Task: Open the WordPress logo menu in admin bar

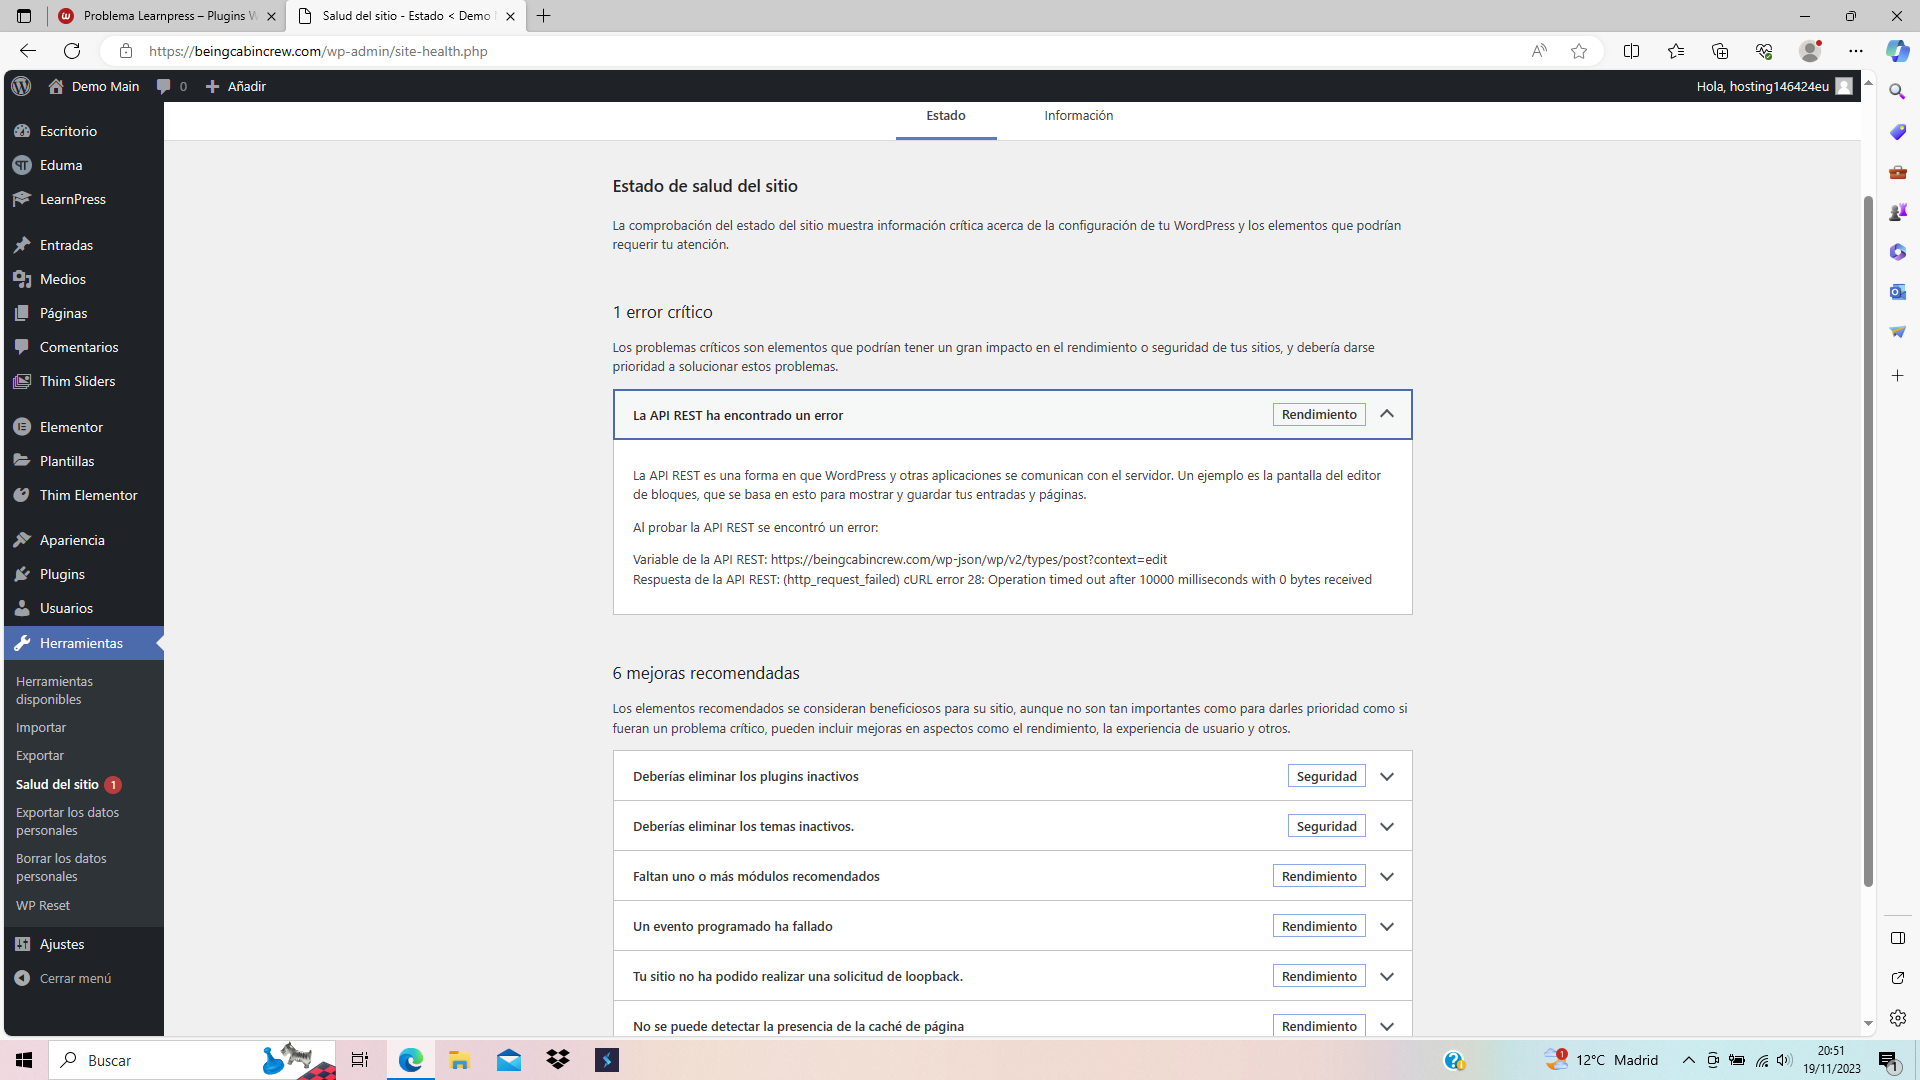Action: (x=22, y=86)
